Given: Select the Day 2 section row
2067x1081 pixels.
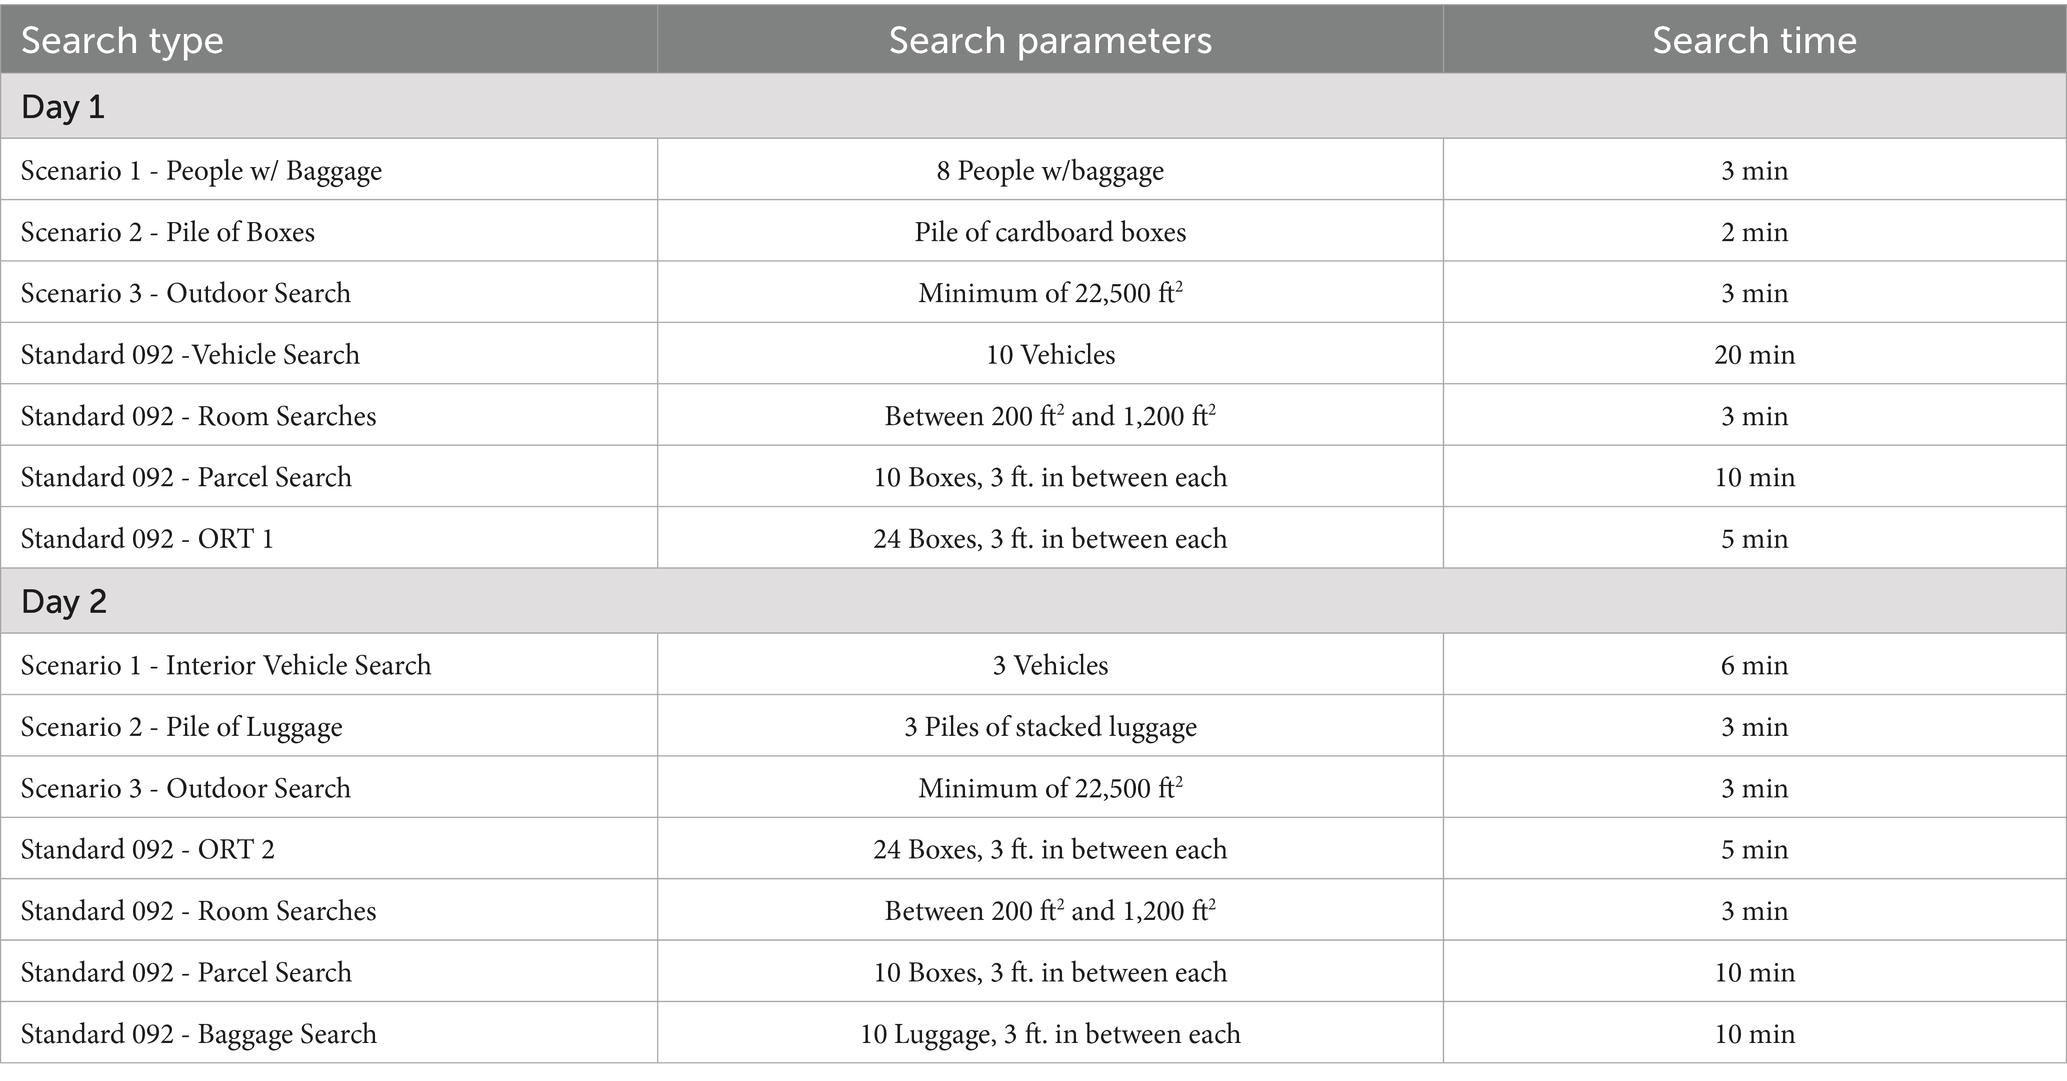Looking at the screenshot, I should (64, 602).
